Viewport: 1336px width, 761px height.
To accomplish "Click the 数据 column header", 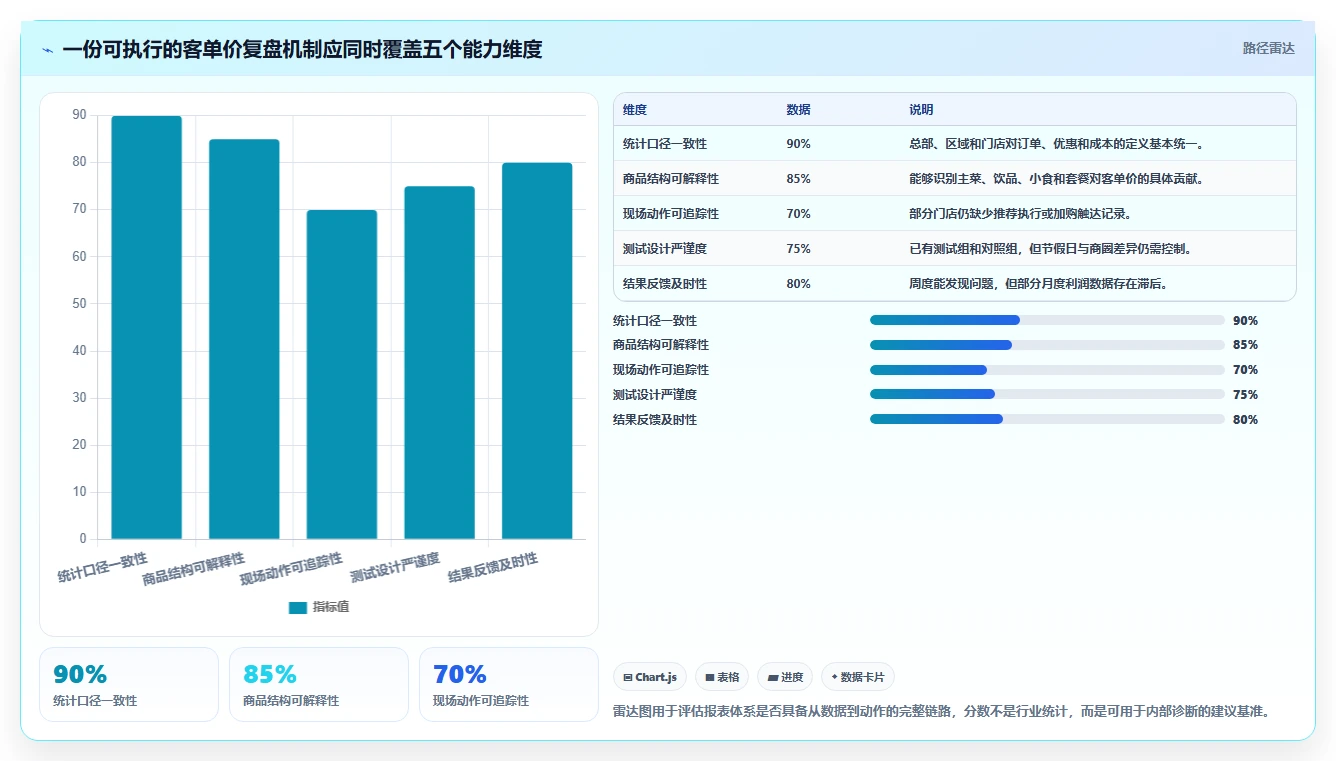I will click(x=799, y=110).
